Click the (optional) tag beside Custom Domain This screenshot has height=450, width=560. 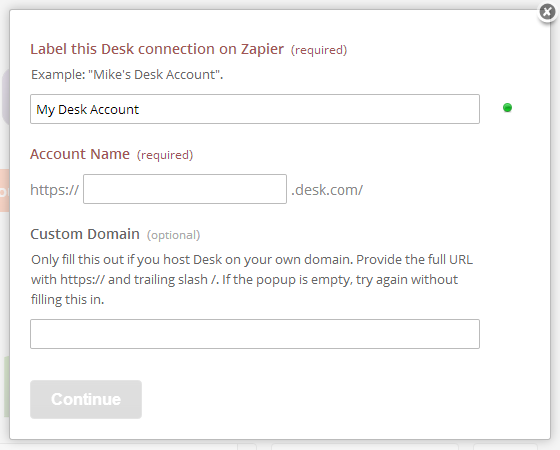(x=174, y=235)
